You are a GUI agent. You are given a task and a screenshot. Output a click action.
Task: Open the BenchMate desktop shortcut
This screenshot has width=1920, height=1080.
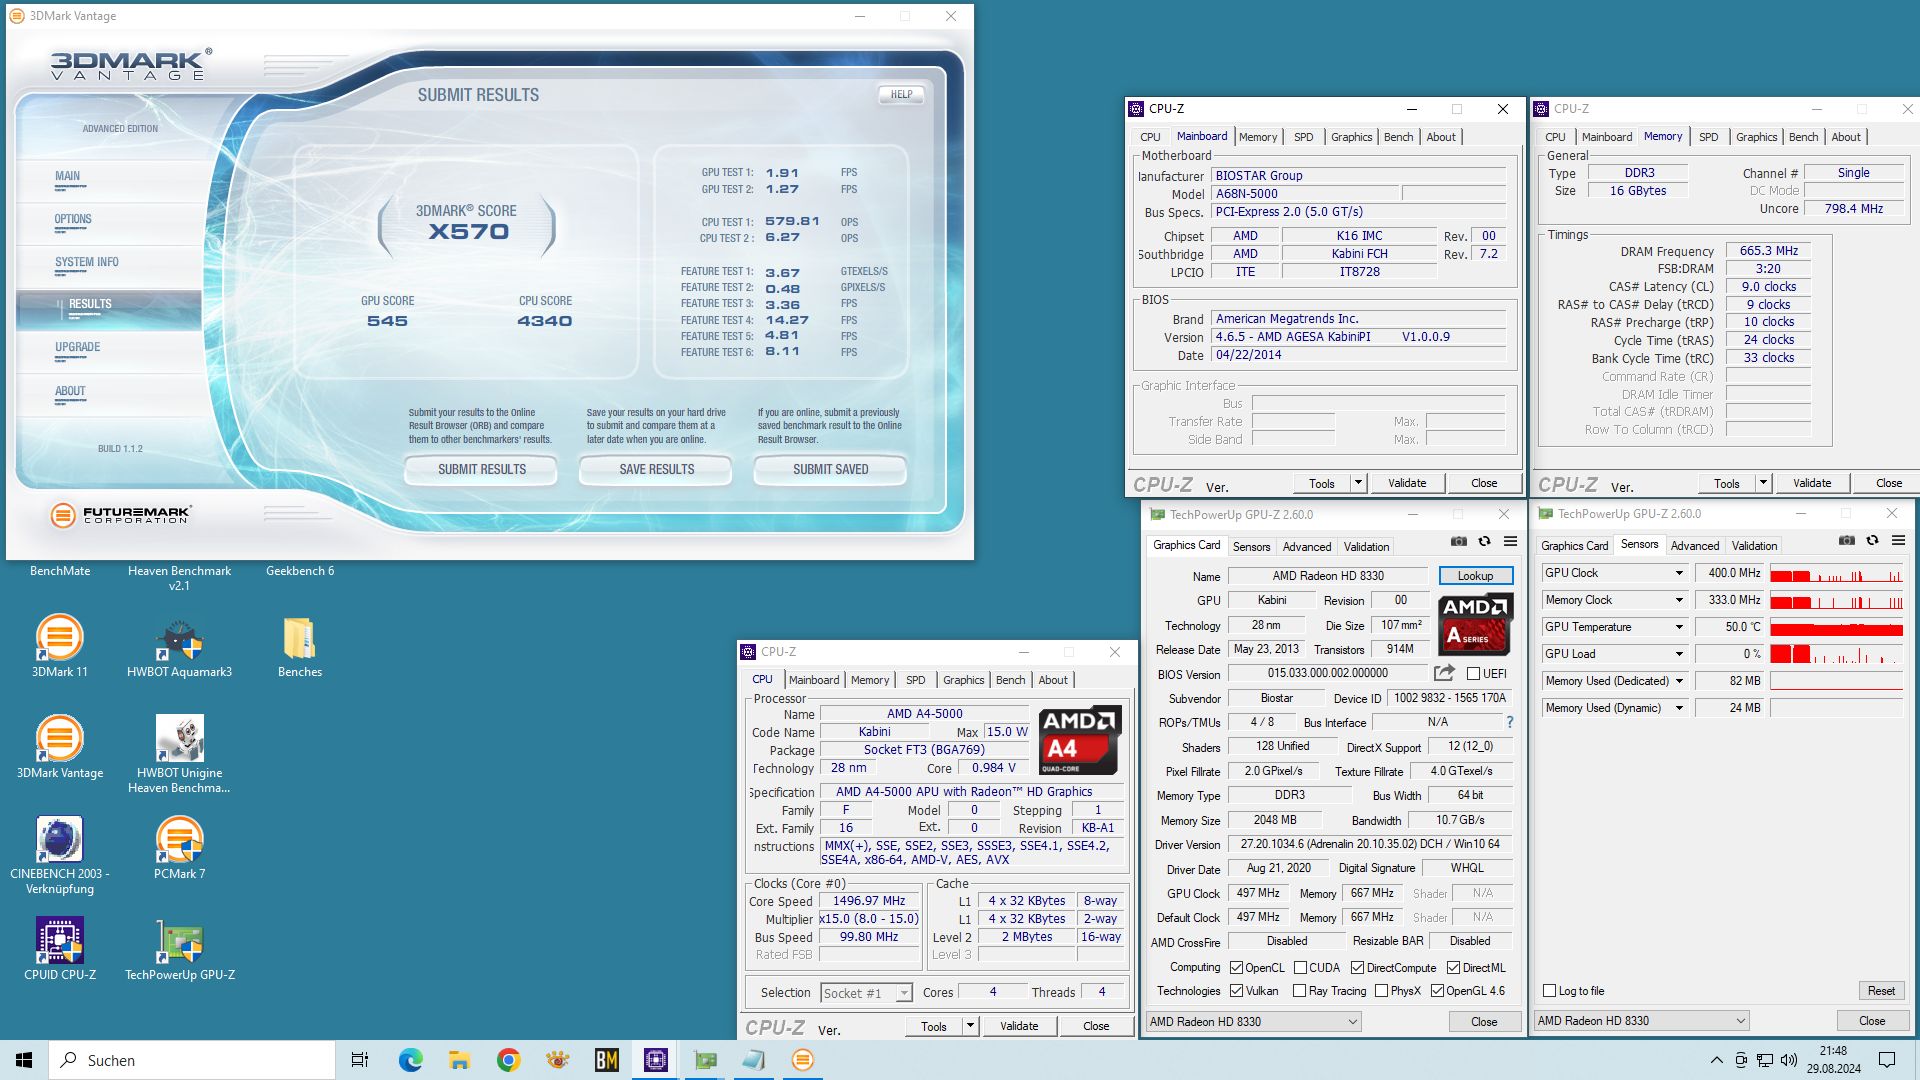[x=60, y=571]
